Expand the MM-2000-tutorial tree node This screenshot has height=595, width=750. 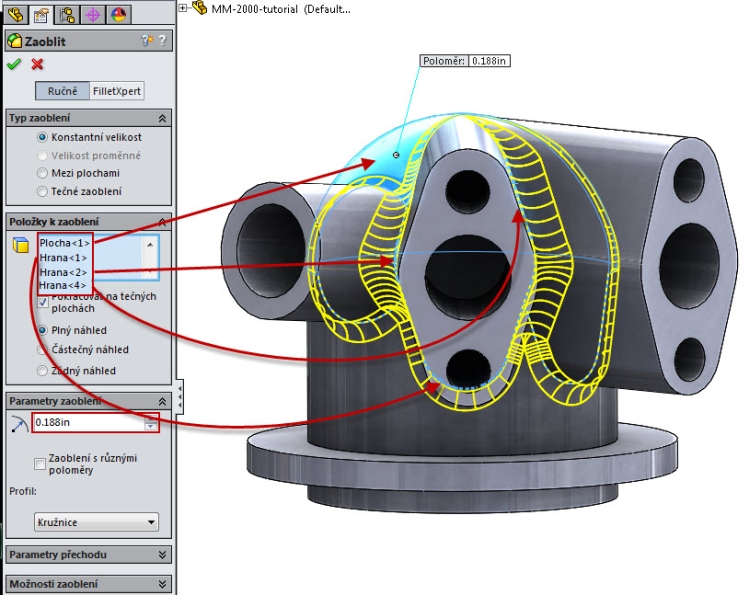tap(183, 8)
